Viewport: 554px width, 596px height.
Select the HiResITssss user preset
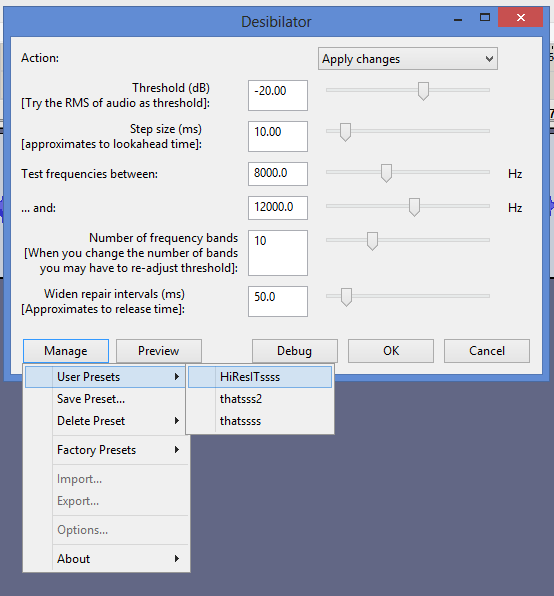click(x=260, y=377)
